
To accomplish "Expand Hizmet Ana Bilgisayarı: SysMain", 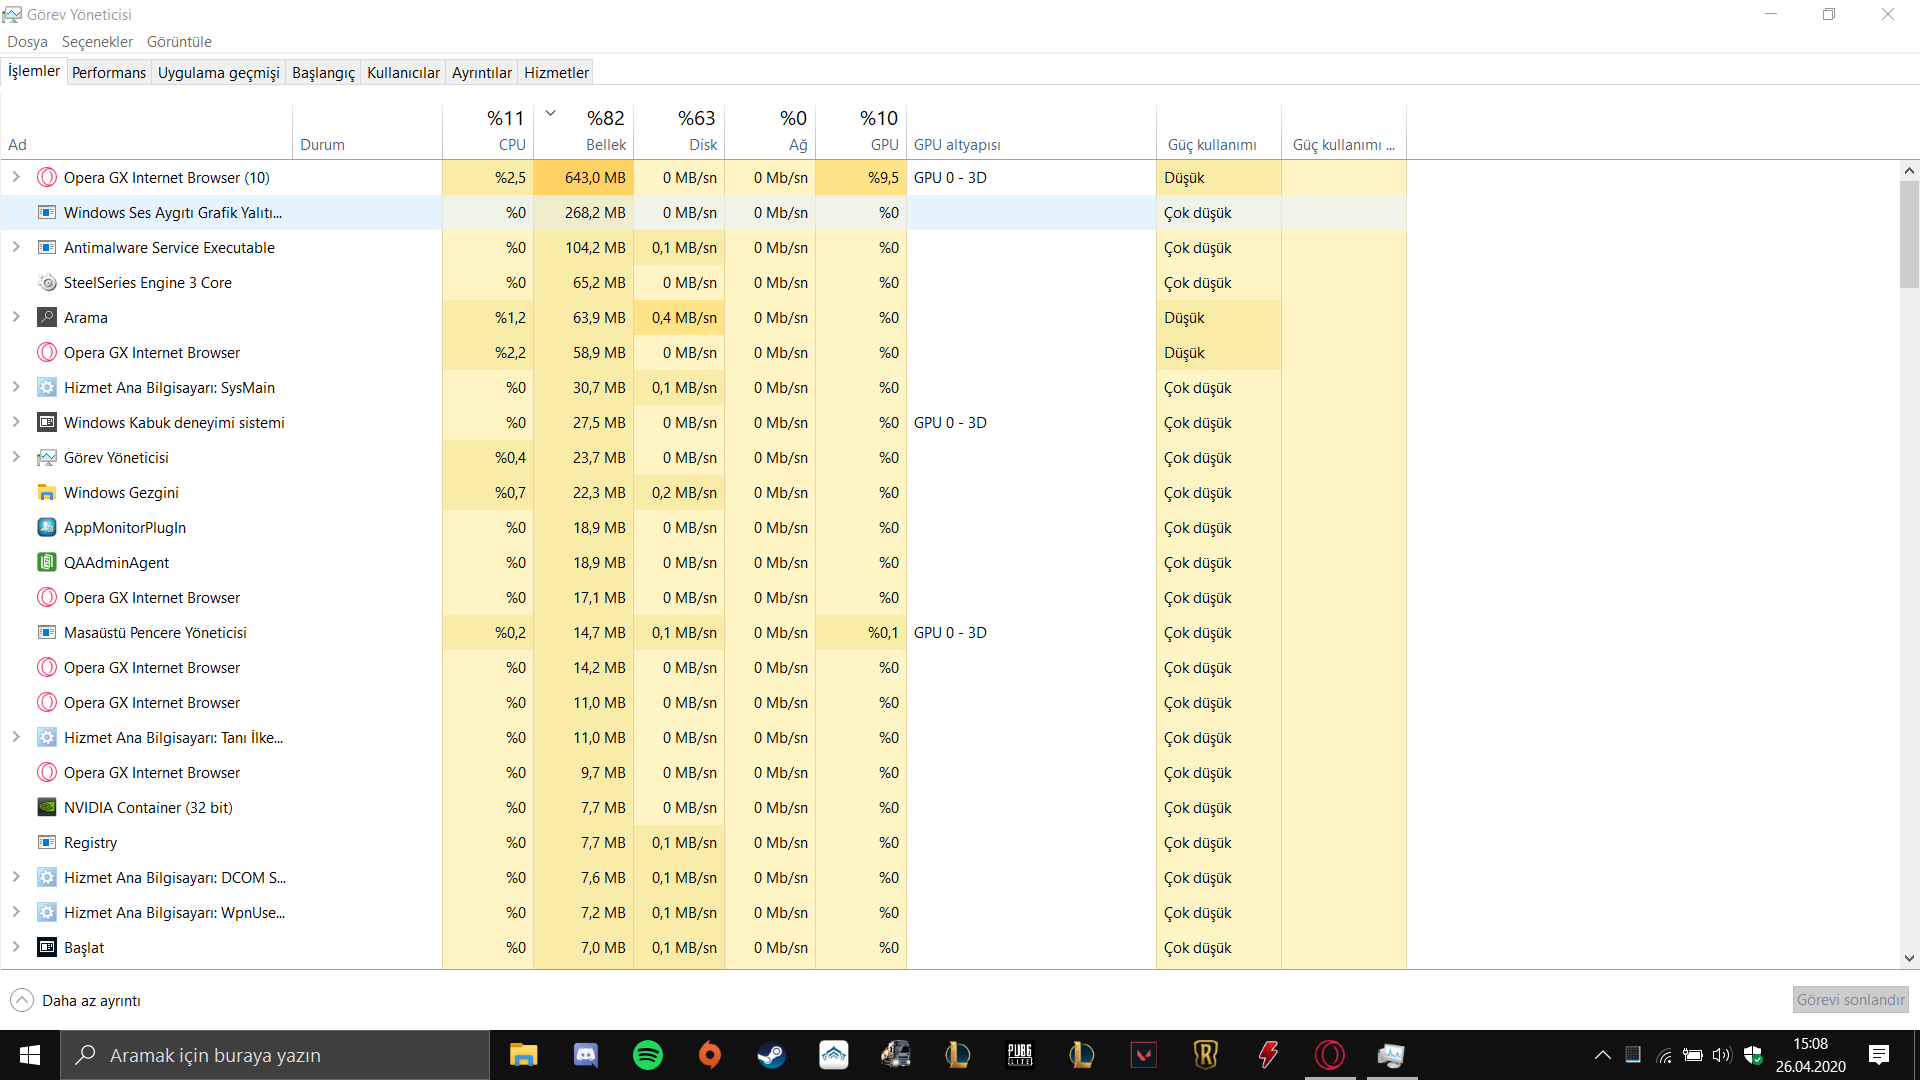I will tap(16, 388).
